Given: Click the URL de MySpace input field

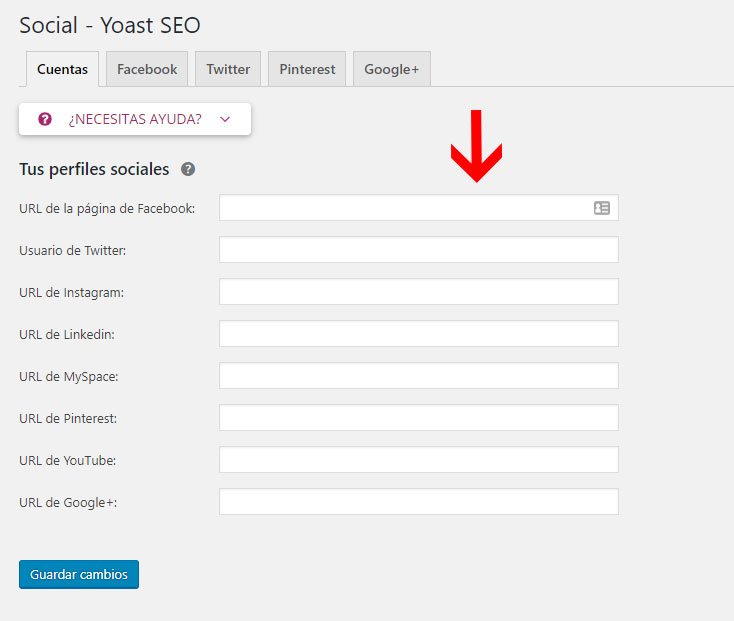Looking at the screenshot, I should coord(418,375).
